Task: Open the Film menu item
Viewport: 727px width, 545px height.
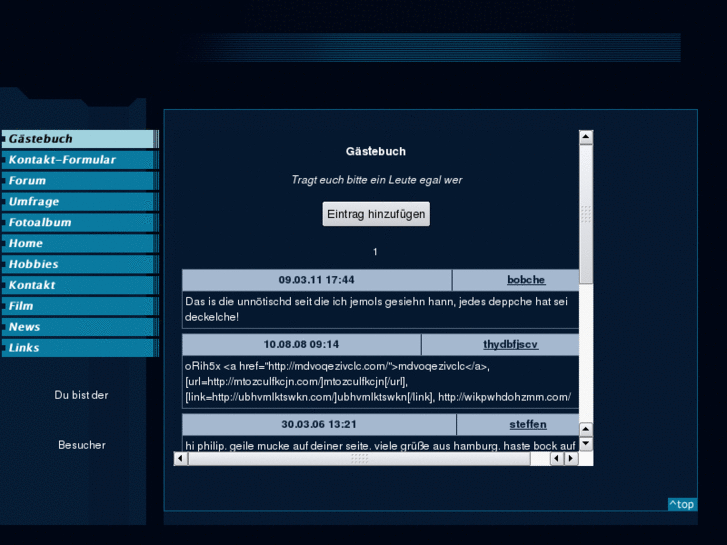Action: coord(80,306)
